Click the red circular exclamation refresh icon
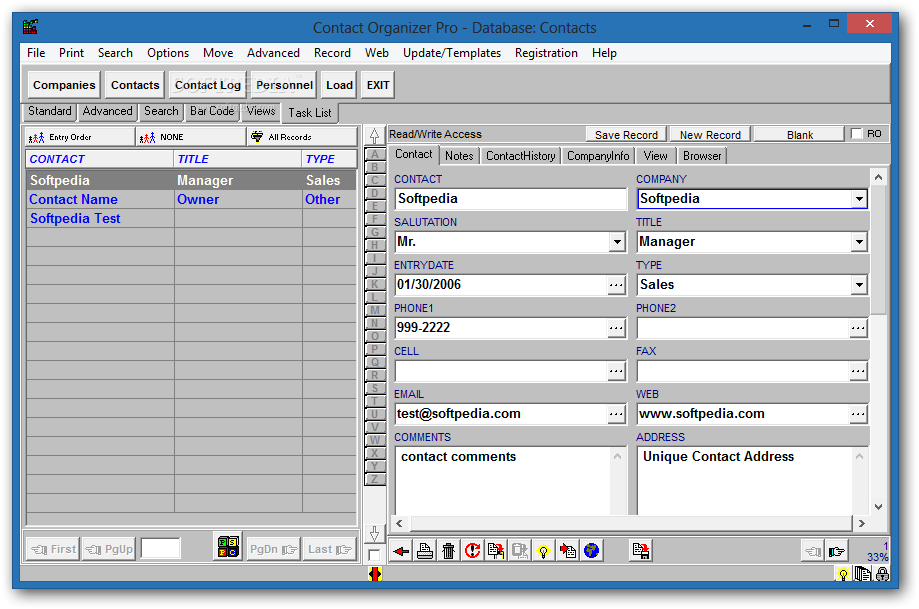The width and height of the screenshot is (919, 609). (x=472, y=551)
